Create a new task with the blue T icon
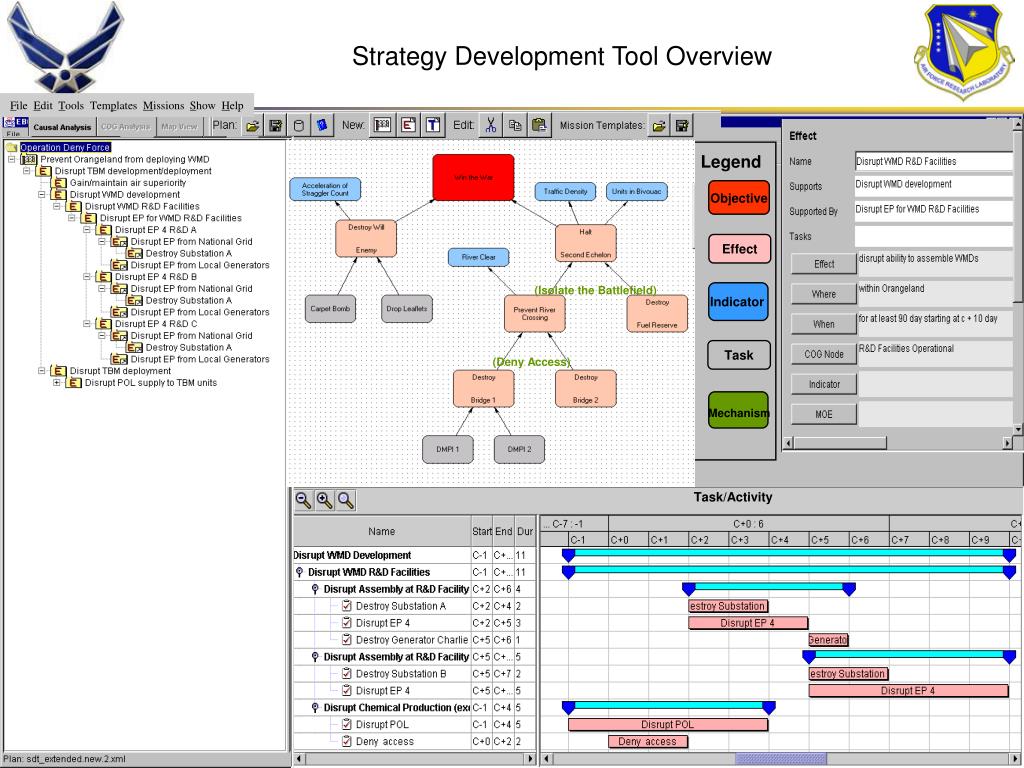 tap(433, 125)
